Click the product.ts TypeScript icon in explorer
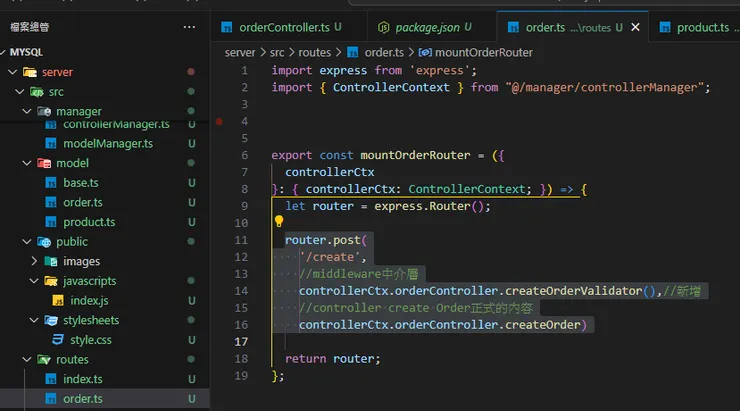Viewport: 740px width, 411px height. [x=51, y=222]
